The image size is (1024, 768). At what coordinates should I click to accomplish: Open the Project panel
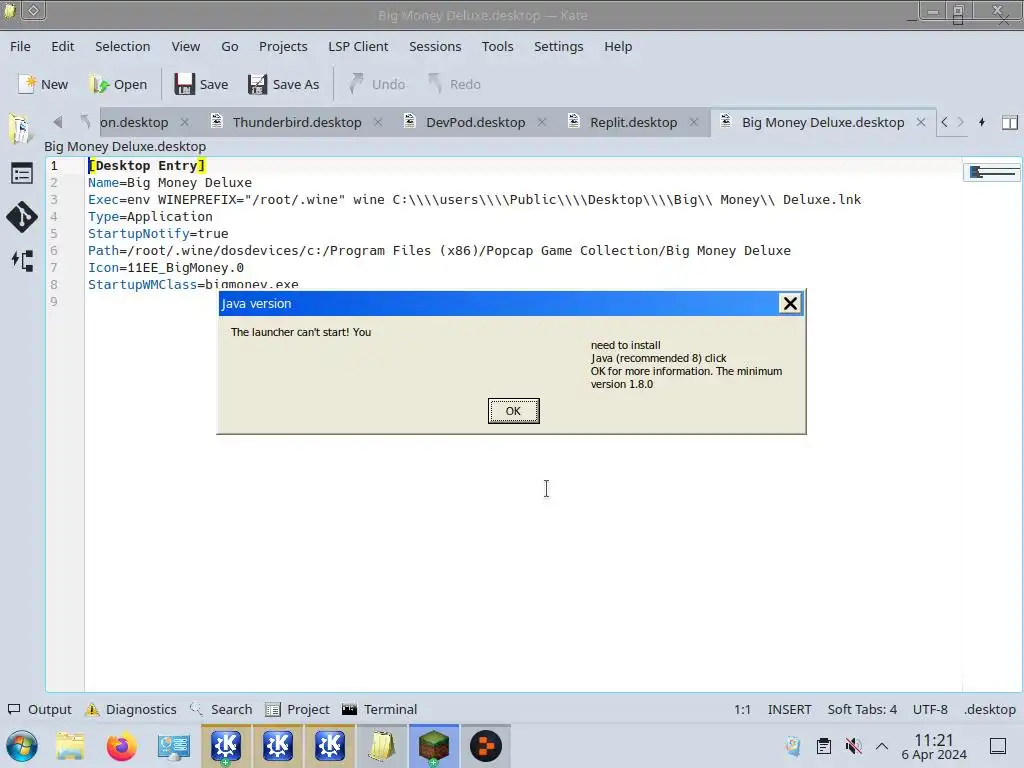[x=297, y=709]
